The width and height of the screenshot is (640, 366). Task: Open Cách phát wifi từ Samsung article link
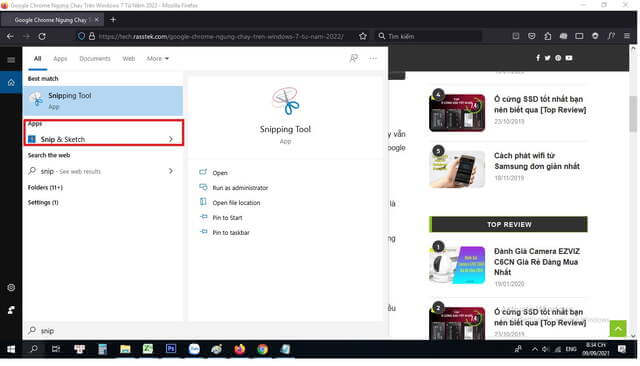(x=537, y=161)
